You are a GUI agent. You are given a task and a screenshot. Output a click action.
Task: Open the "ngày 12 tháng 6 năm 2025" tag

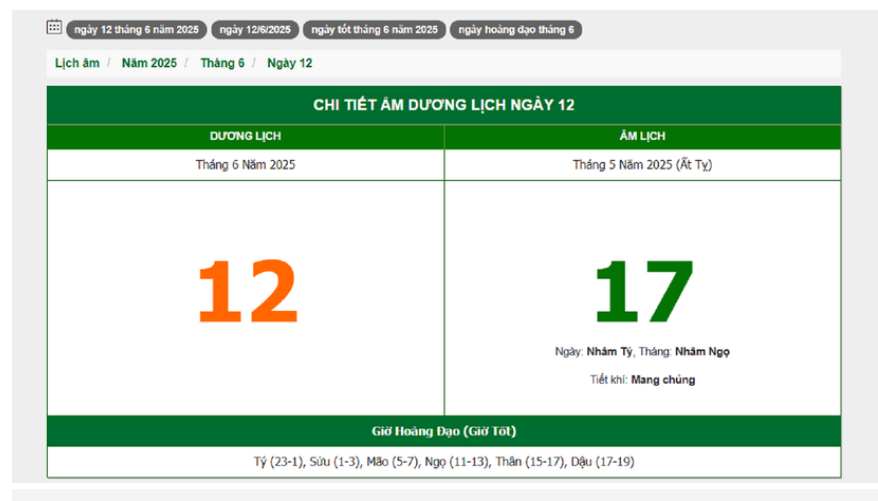click(x=135, y=30)
